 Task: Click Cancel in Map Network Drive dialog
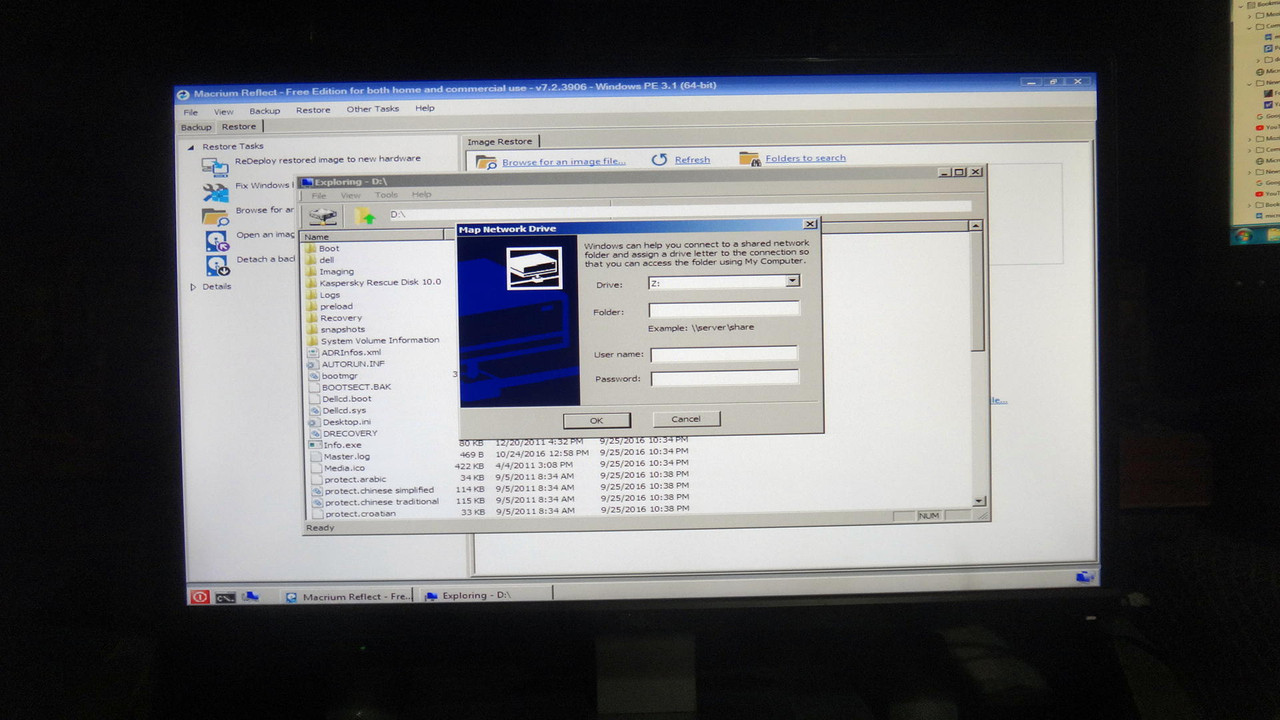click(686, 419)
